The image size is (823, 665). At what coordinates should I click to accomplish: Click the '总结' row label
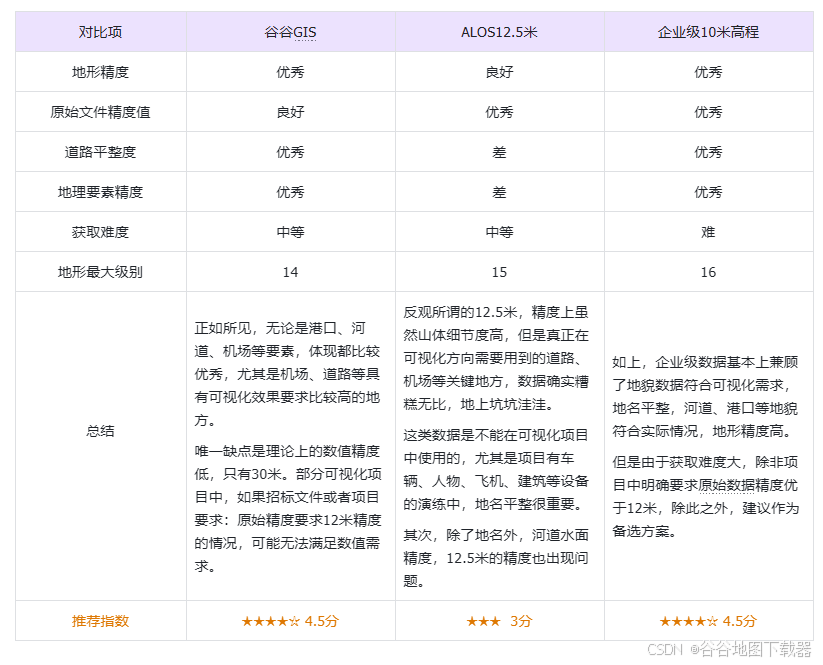point(100,431)
